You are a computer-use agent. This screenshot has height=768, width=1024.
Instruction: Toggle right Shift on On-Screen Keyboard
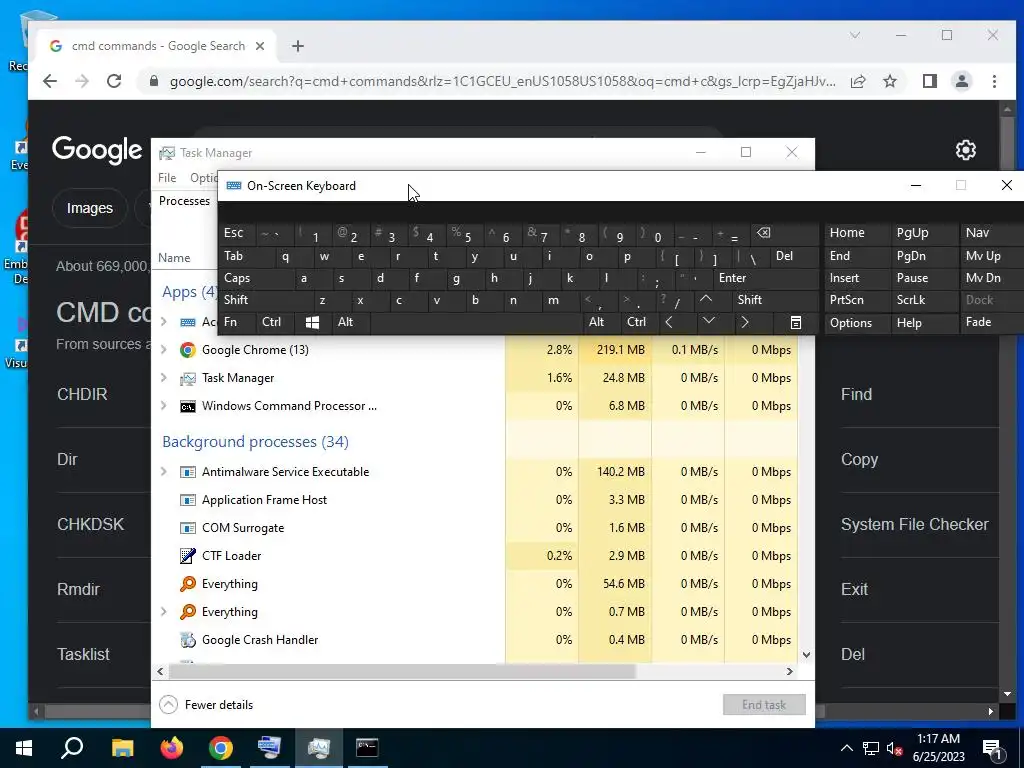pyautogui.click(x=774, y=300)
